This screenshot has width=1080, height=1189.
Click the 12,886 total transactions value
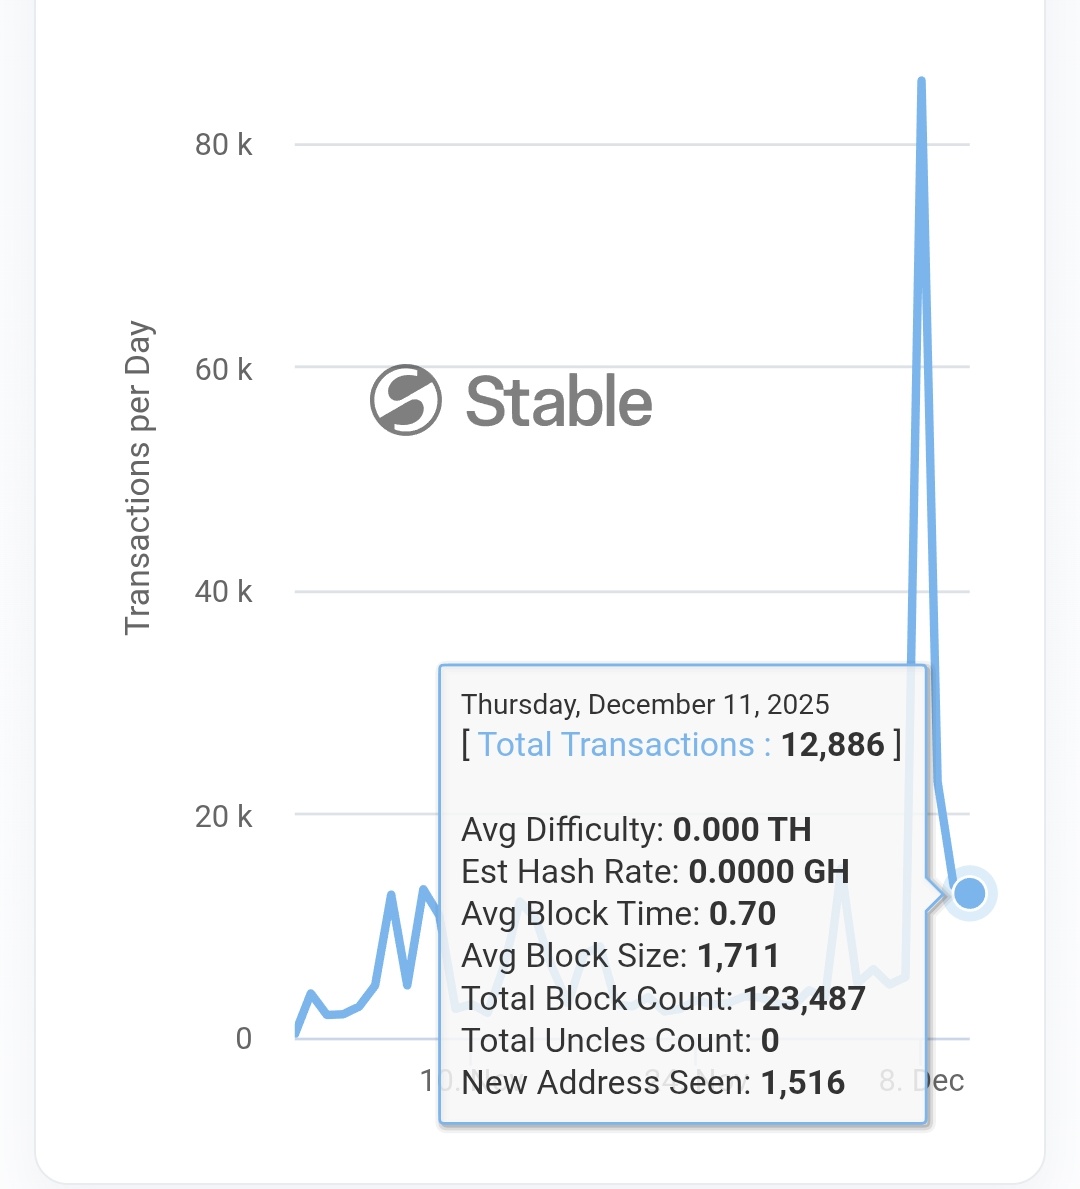click(832, 745)
